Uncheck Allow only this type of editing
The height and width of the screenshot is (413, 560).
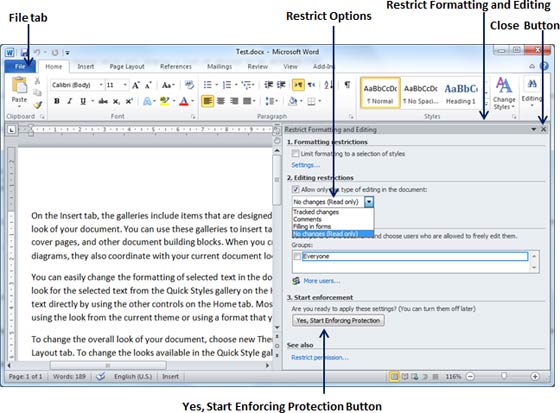point(295,189)
